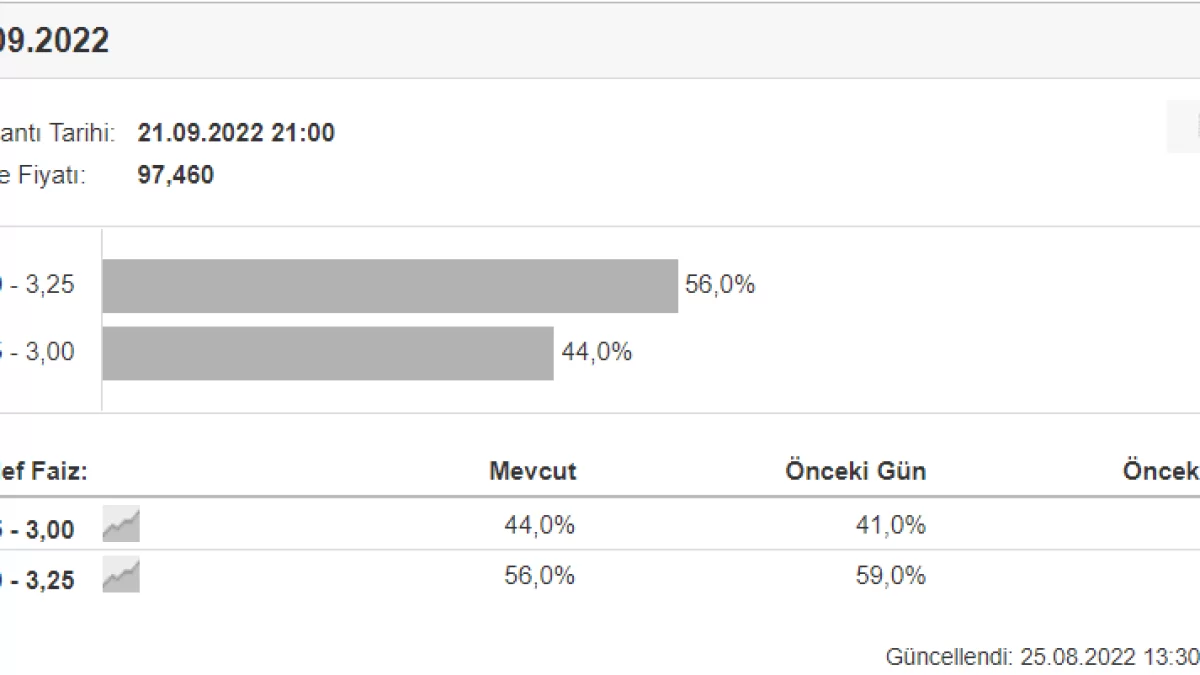Select the Mevcut column header

pos(532,472)
